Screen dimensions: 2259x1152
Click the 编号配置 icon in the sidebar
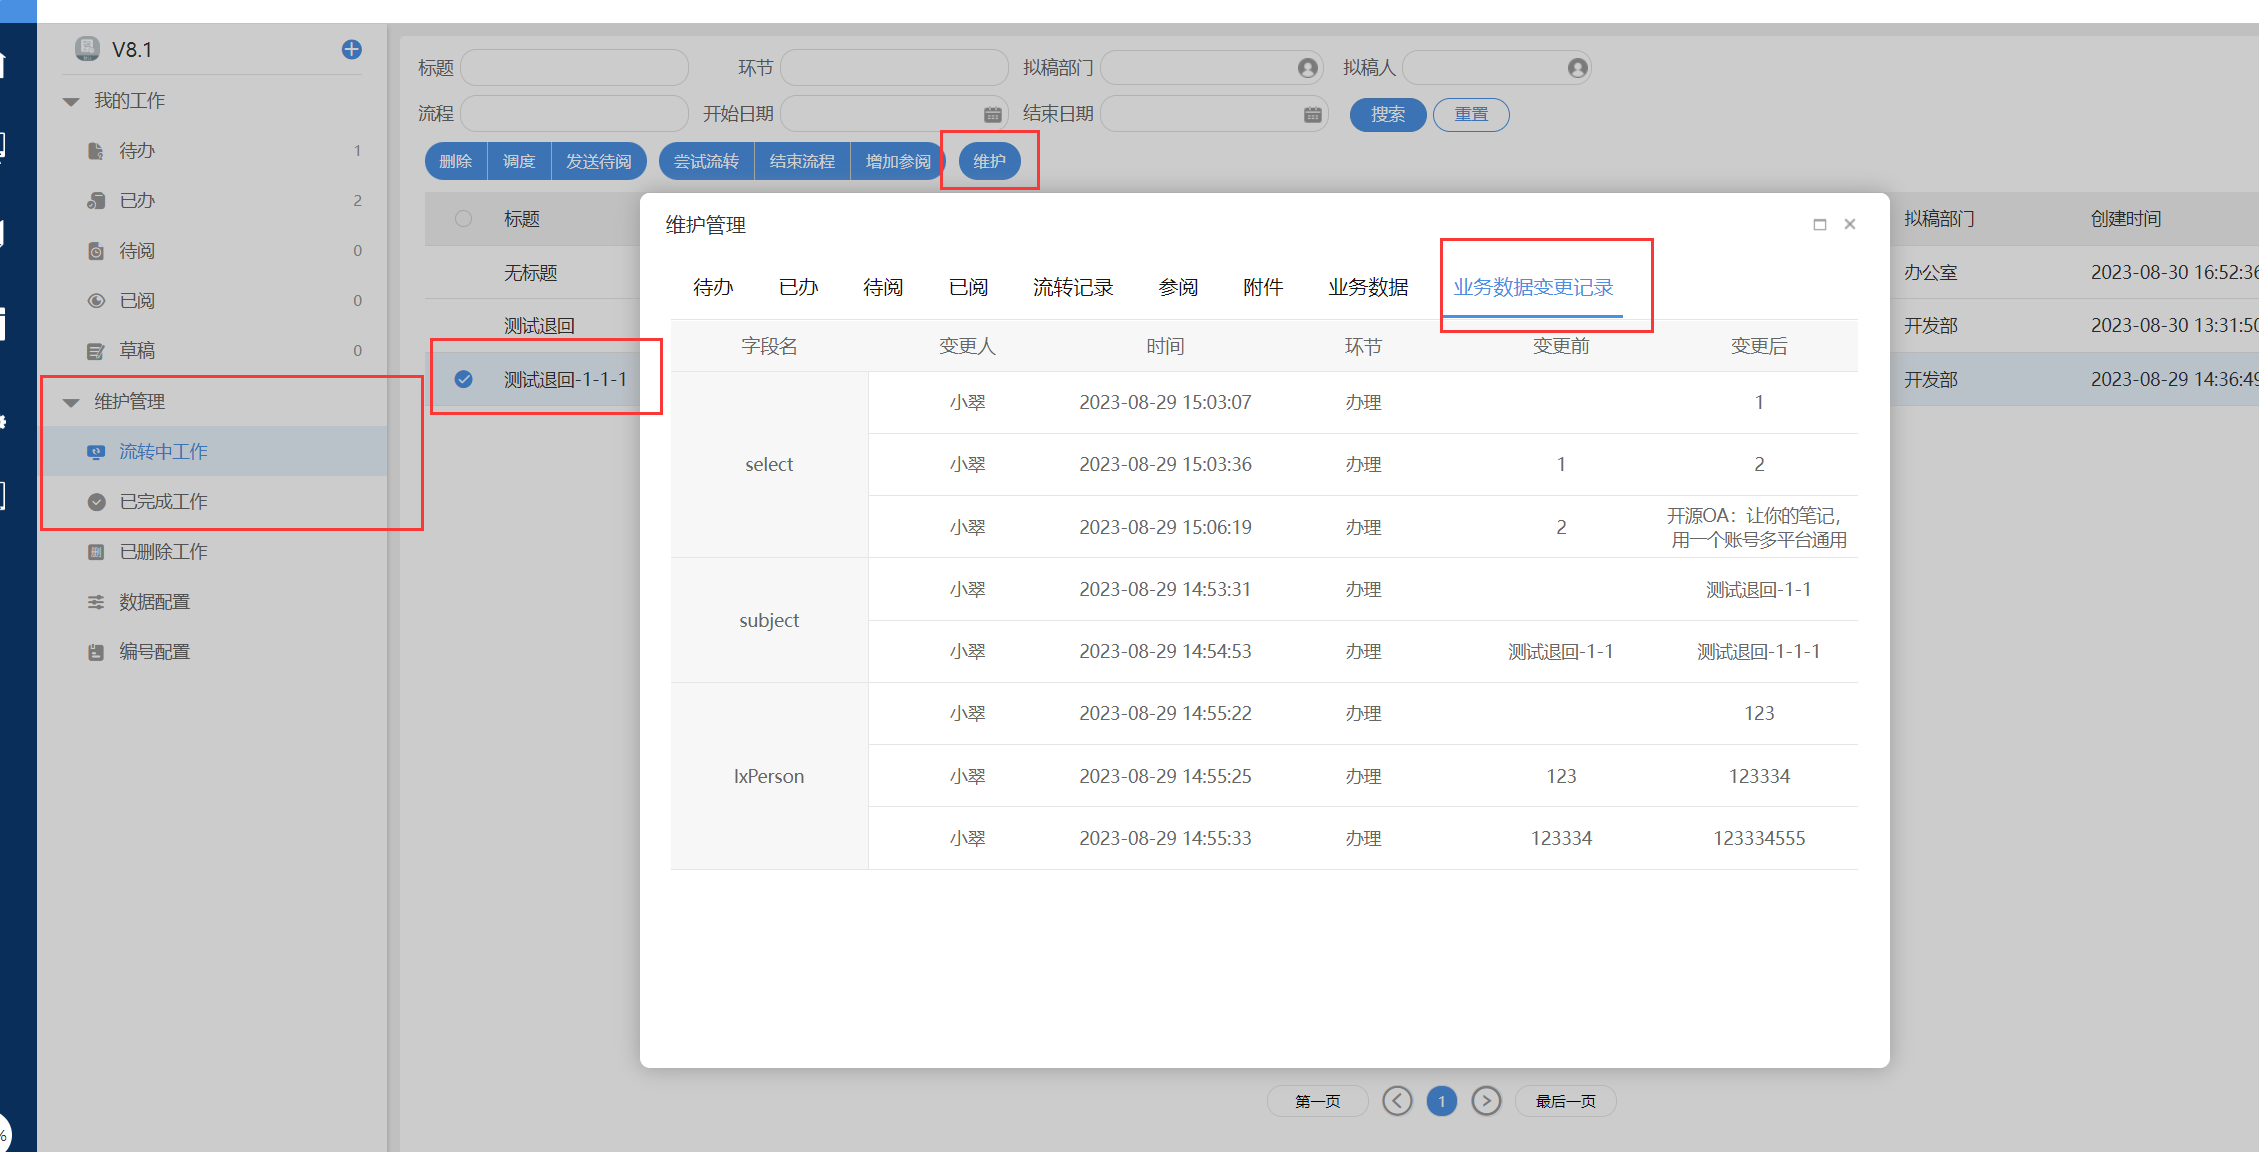coord(96,652)
